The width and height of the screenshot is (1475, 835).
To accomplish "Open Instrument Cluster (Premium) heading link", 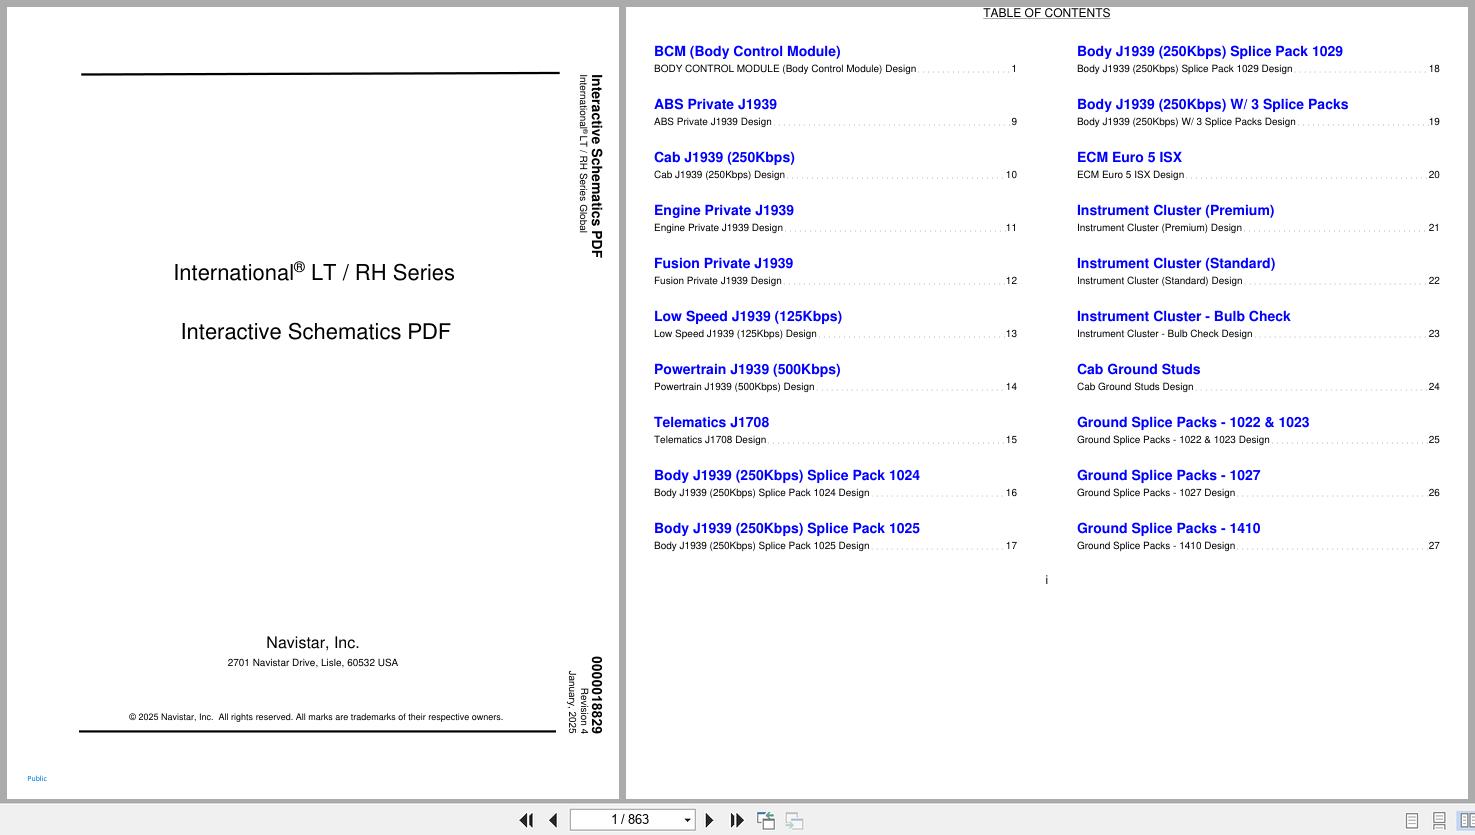I will (x=1175, y=210).
